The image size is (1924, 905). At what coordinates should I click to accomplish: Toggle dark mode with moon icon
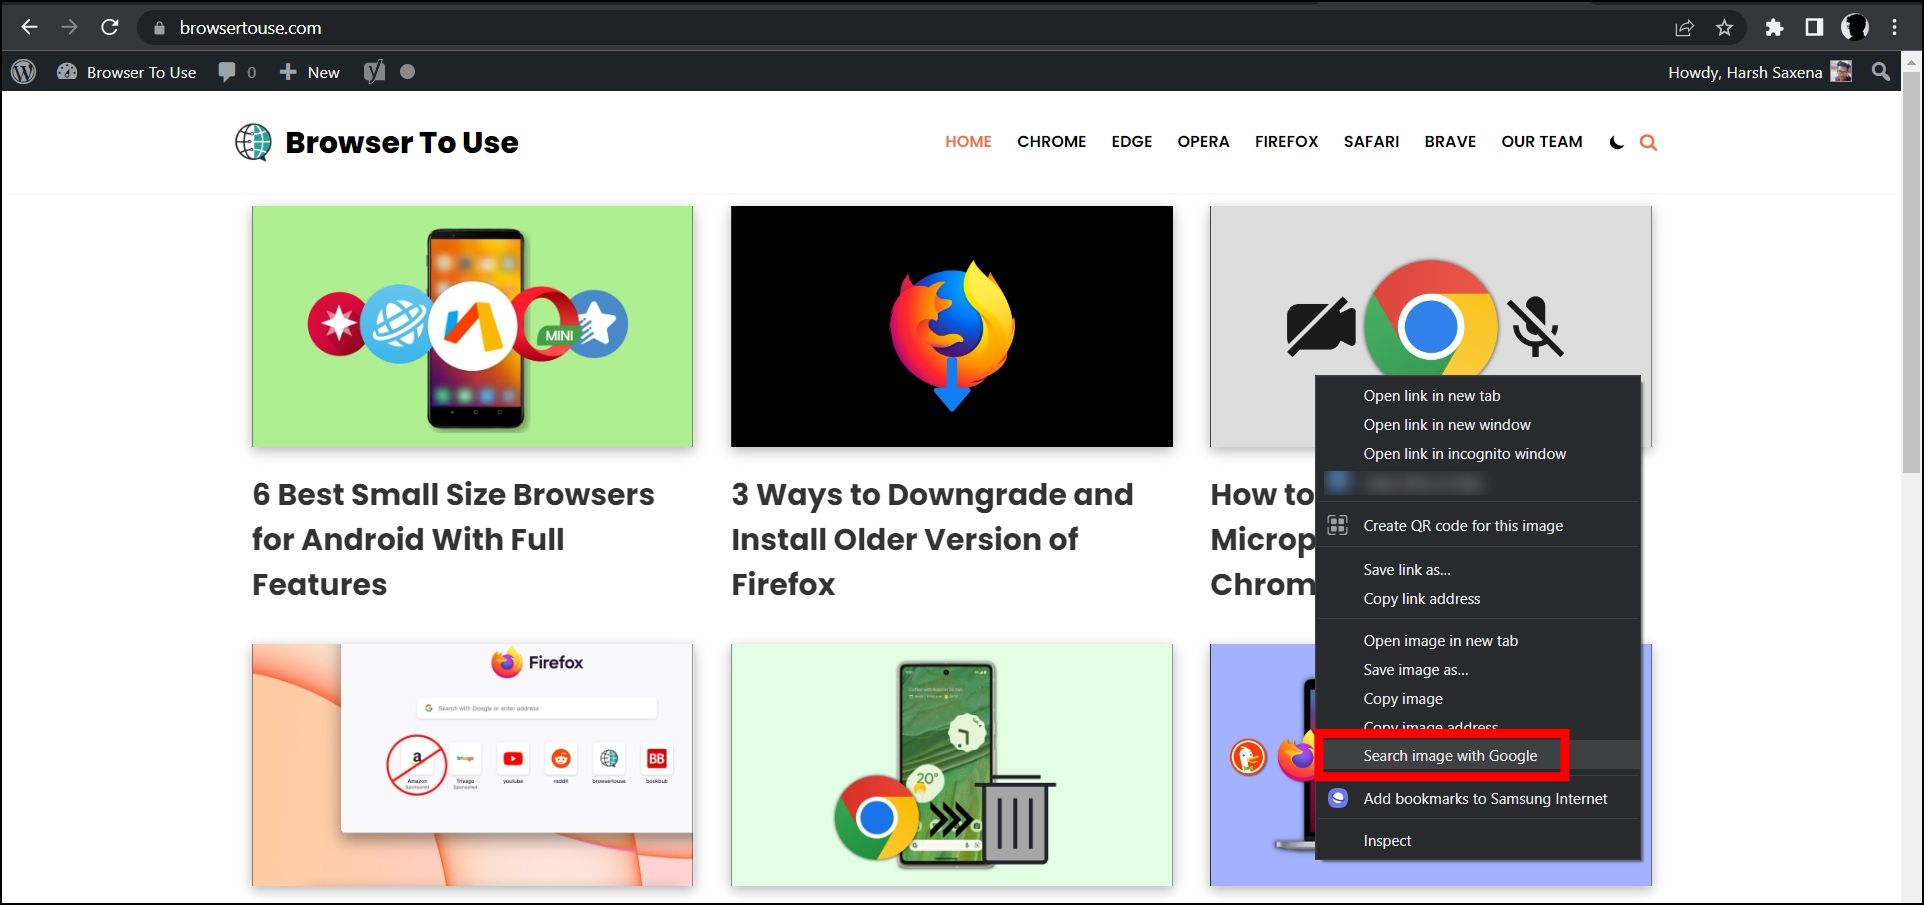(x=1616, y=143)
